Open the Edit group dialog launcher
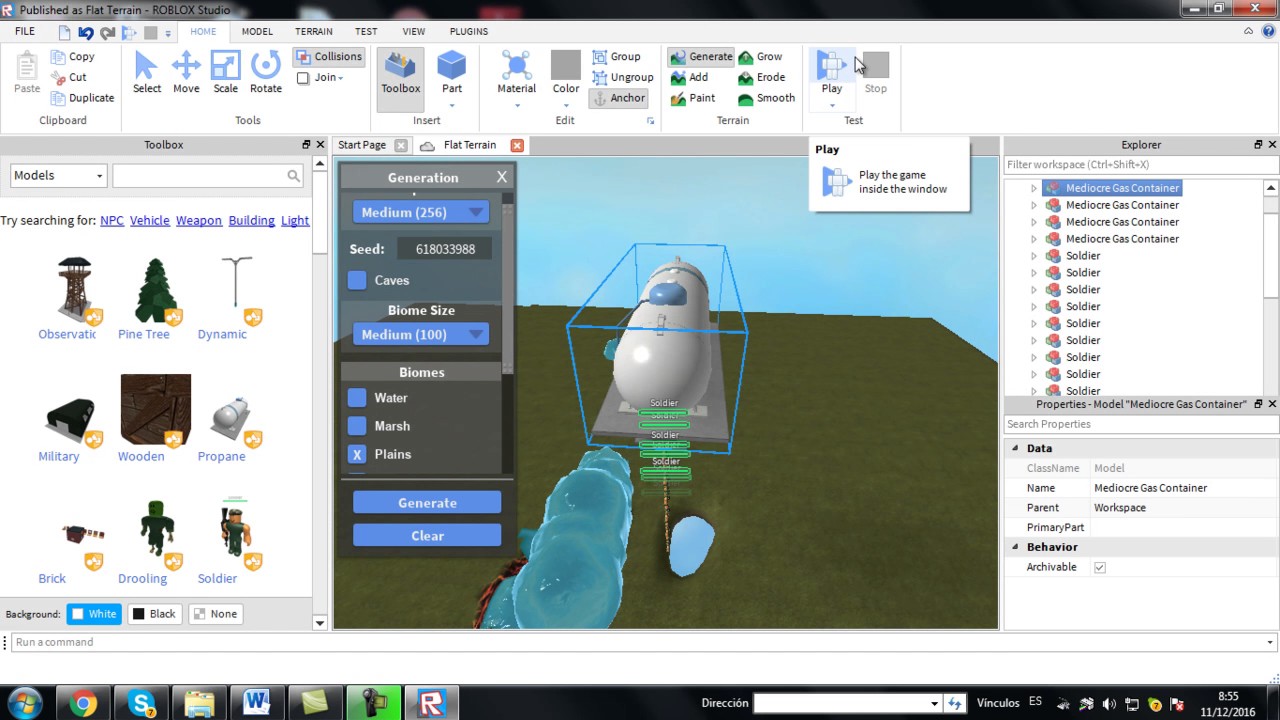Viewport: 1280px width, 720px height. tap(650, 121)
